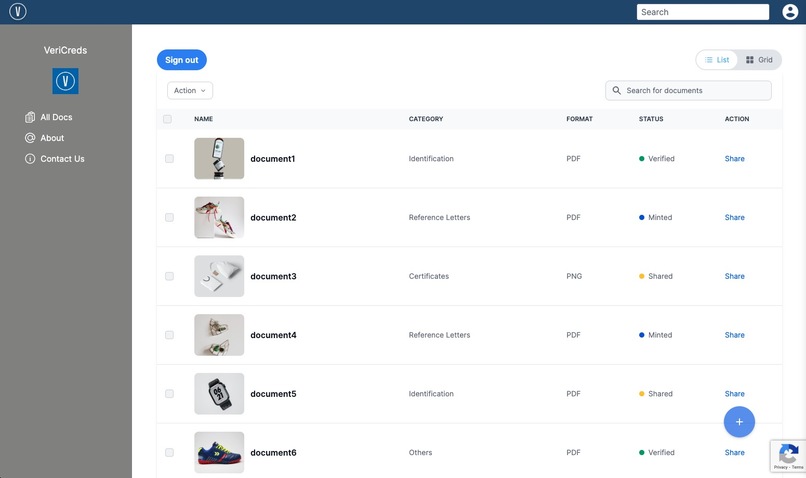Open the document2 thumbnail
The height and width of the screenshot is (478, 806).
click(219, 217)
